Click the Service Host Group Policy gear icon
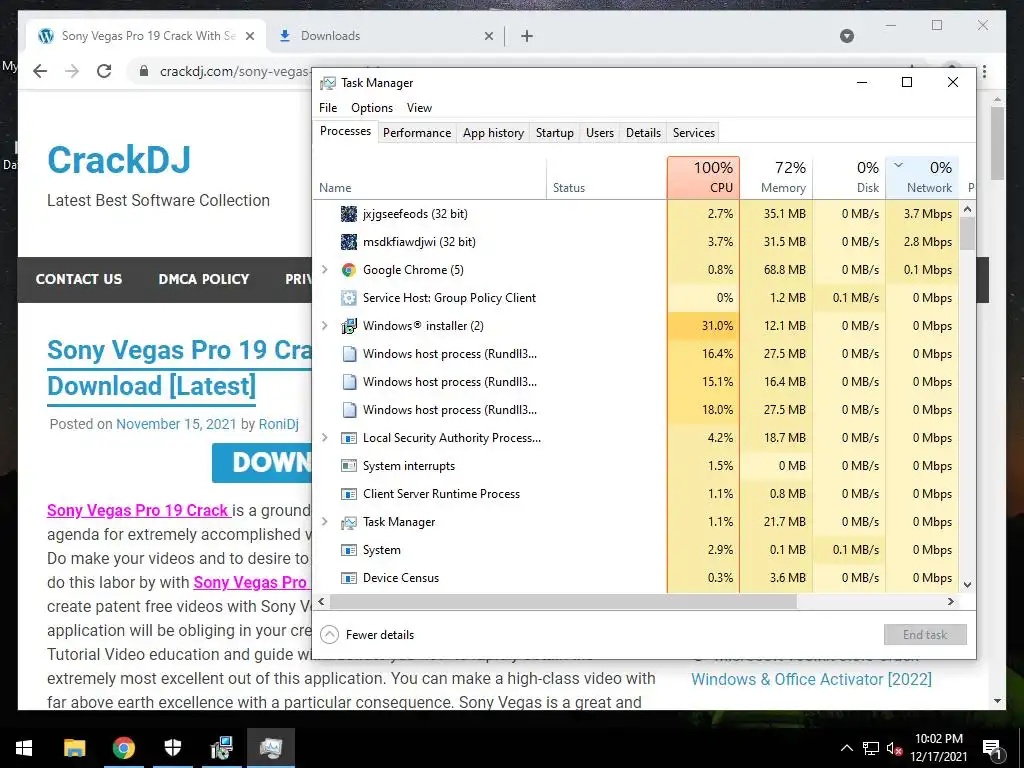Viewport: 1024px width, 768px height. 349,298
